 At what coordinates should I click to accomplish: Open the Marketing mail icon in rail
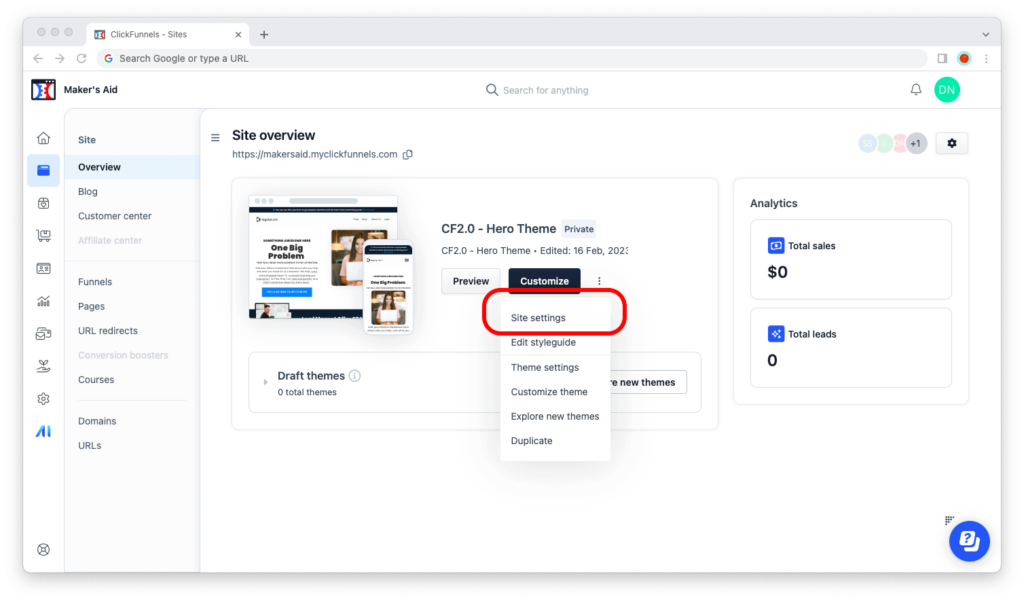[x=44, y=334]
